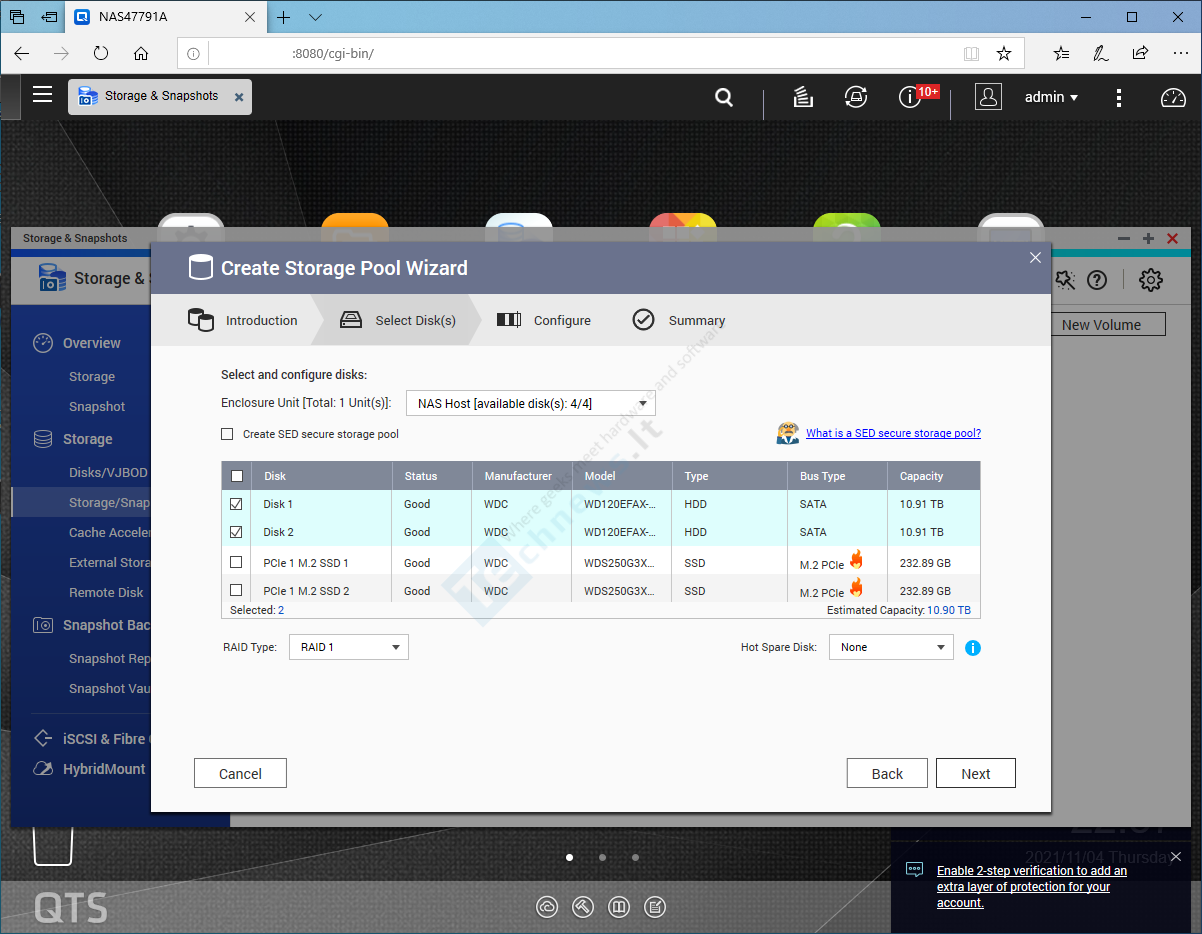Select the second desktop page dot
This screenshot has height=934, width=1202.
click(602, 857)
